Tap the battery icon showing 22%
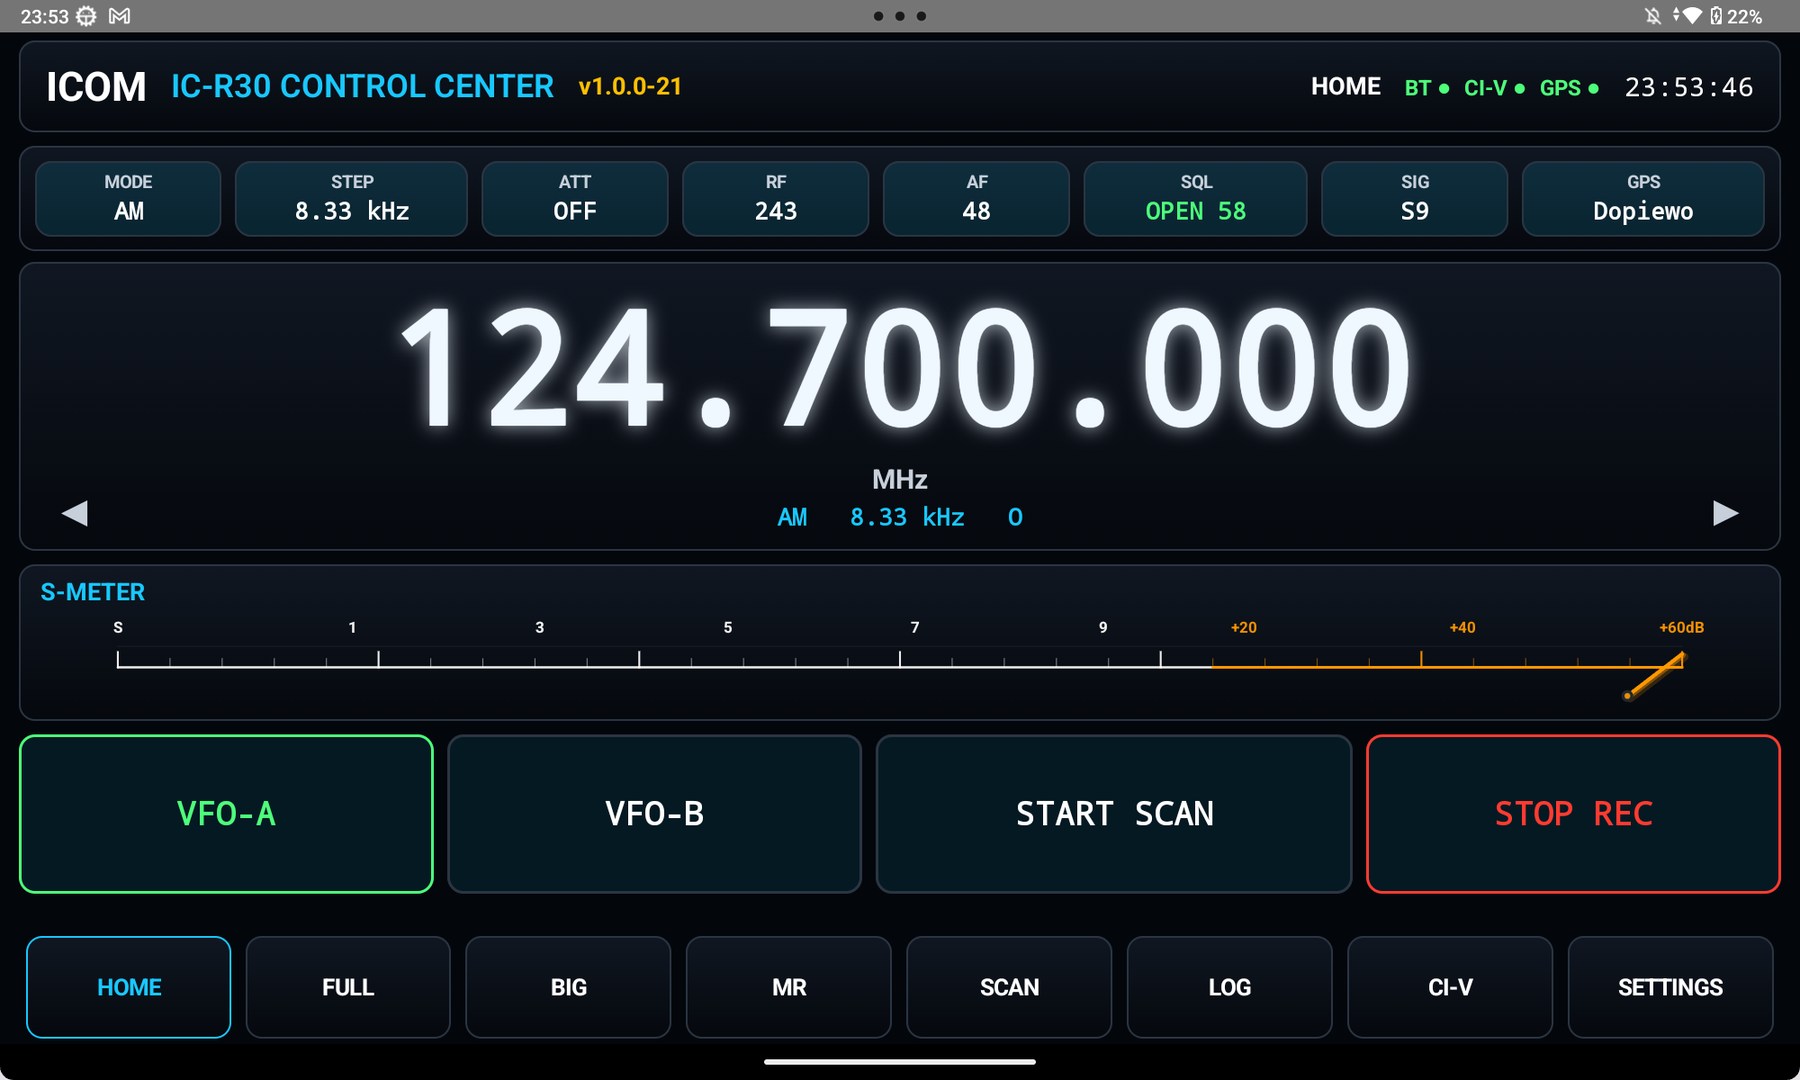 coord(1716,16)
